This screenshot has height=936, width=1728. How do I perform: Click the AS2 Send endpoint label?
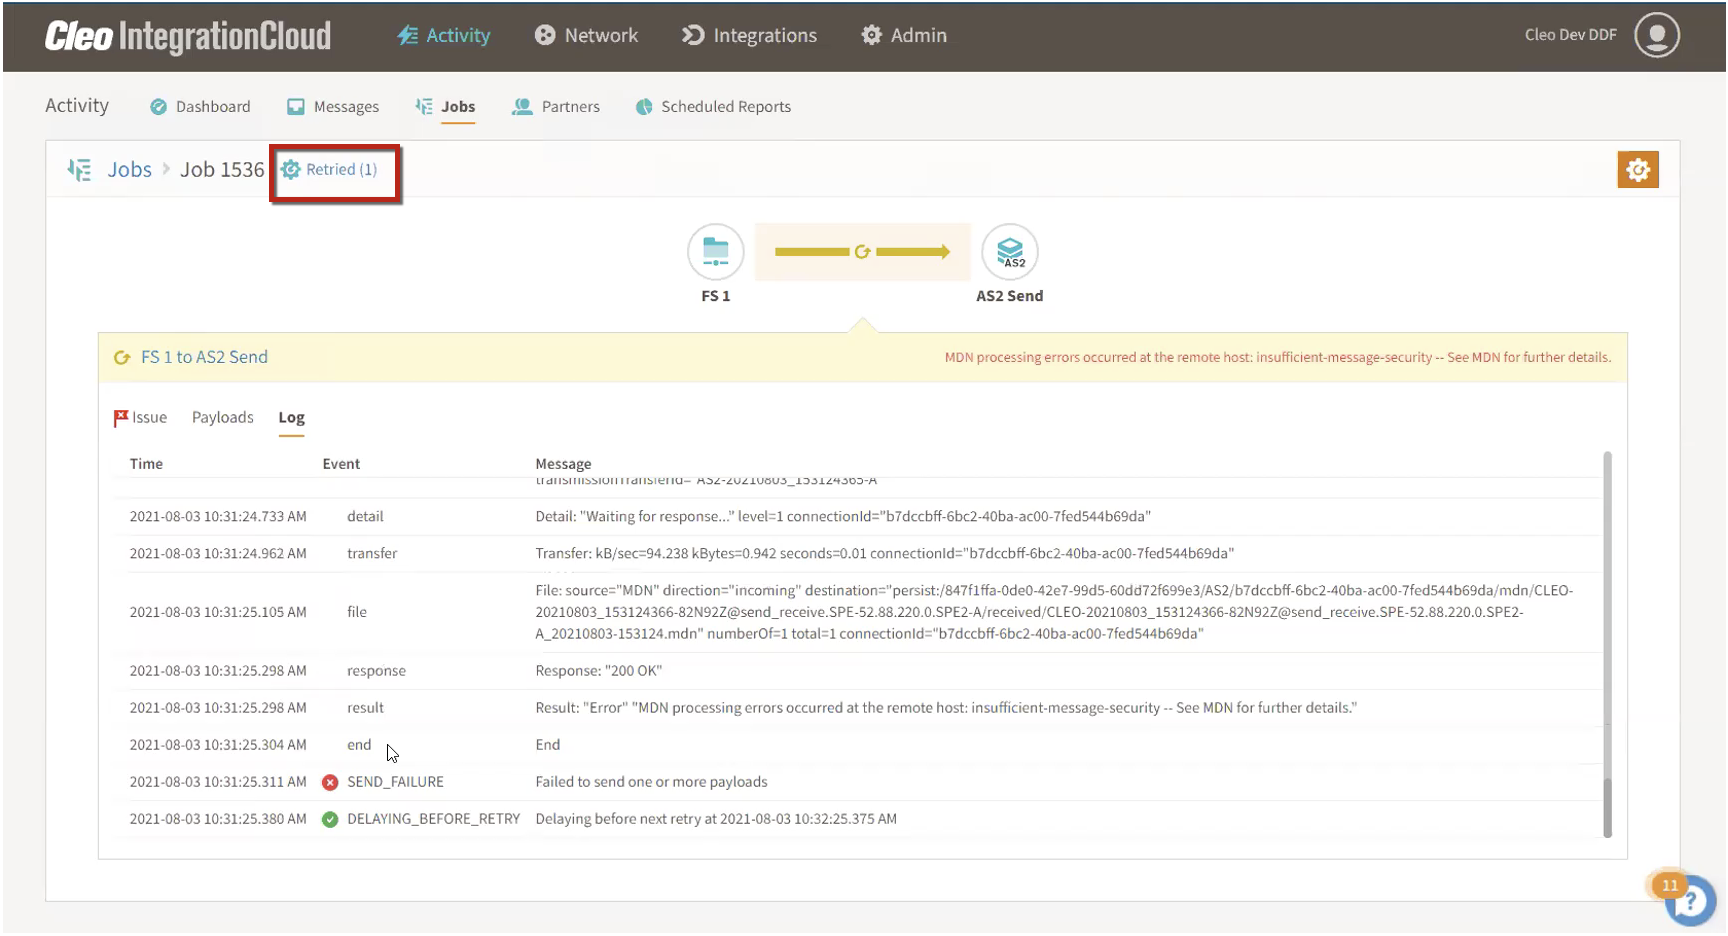click(x=1010, y=296)
